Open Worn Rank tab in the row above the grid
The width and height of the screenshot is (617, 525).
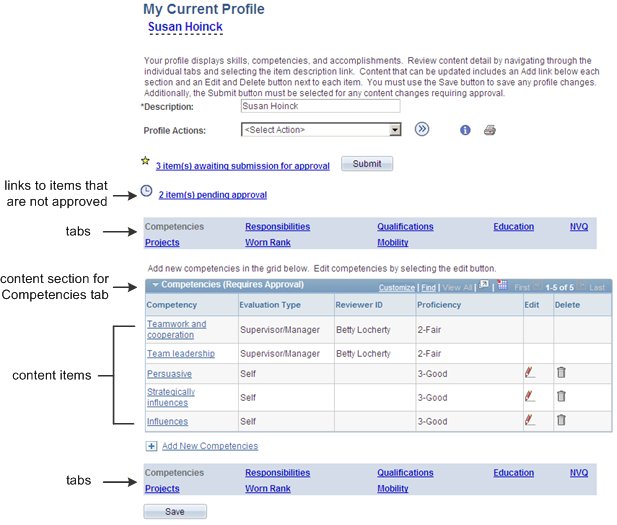click(268, 242)
